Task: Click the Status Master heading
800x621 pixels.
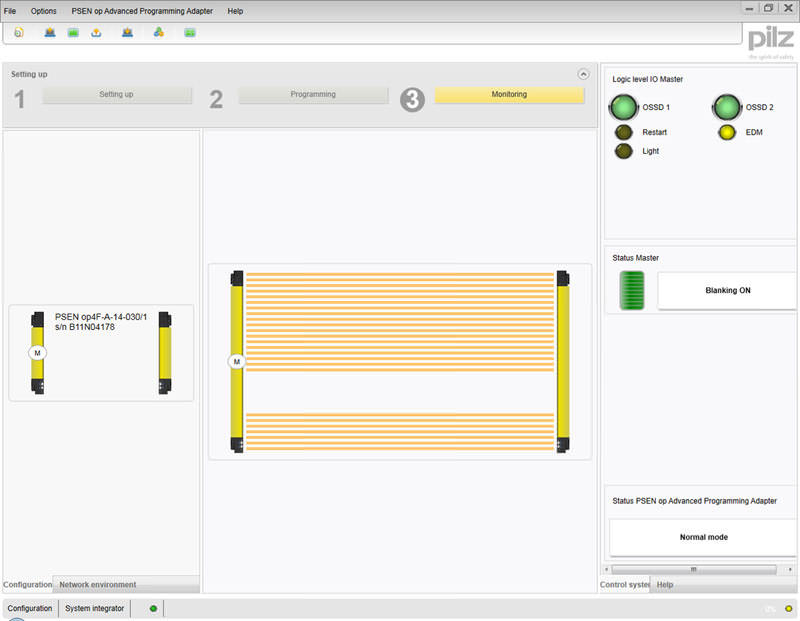Action: 635,258
